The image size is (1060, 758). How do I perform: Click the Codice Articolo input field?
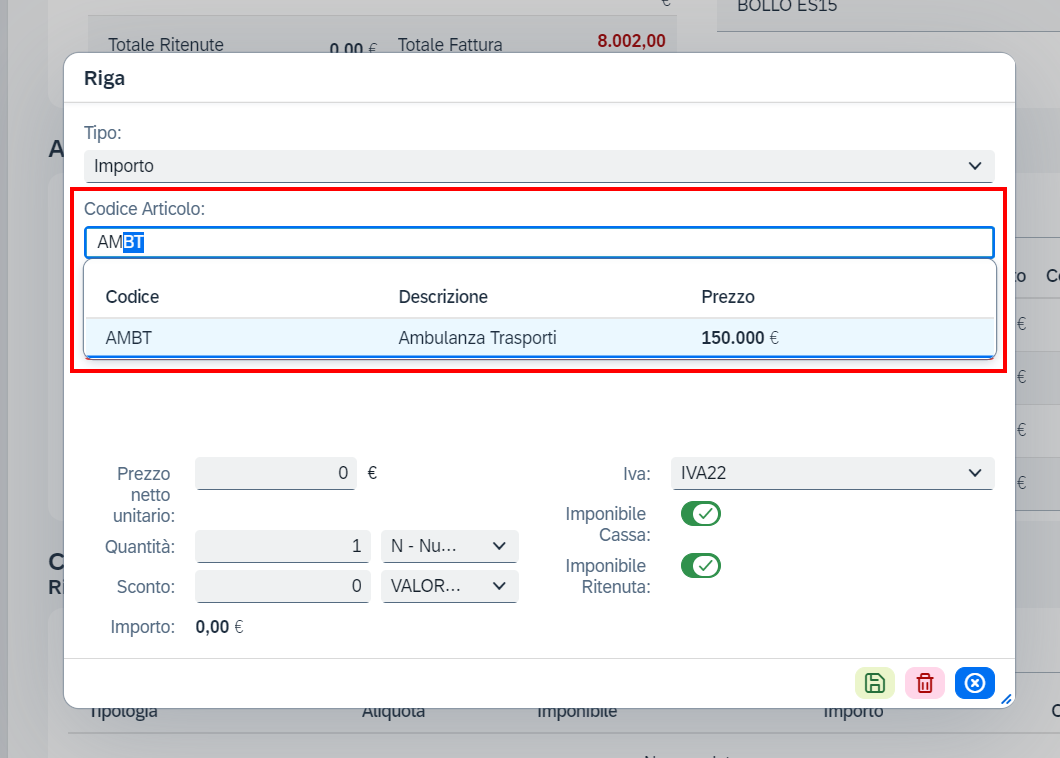coord(539,243)
